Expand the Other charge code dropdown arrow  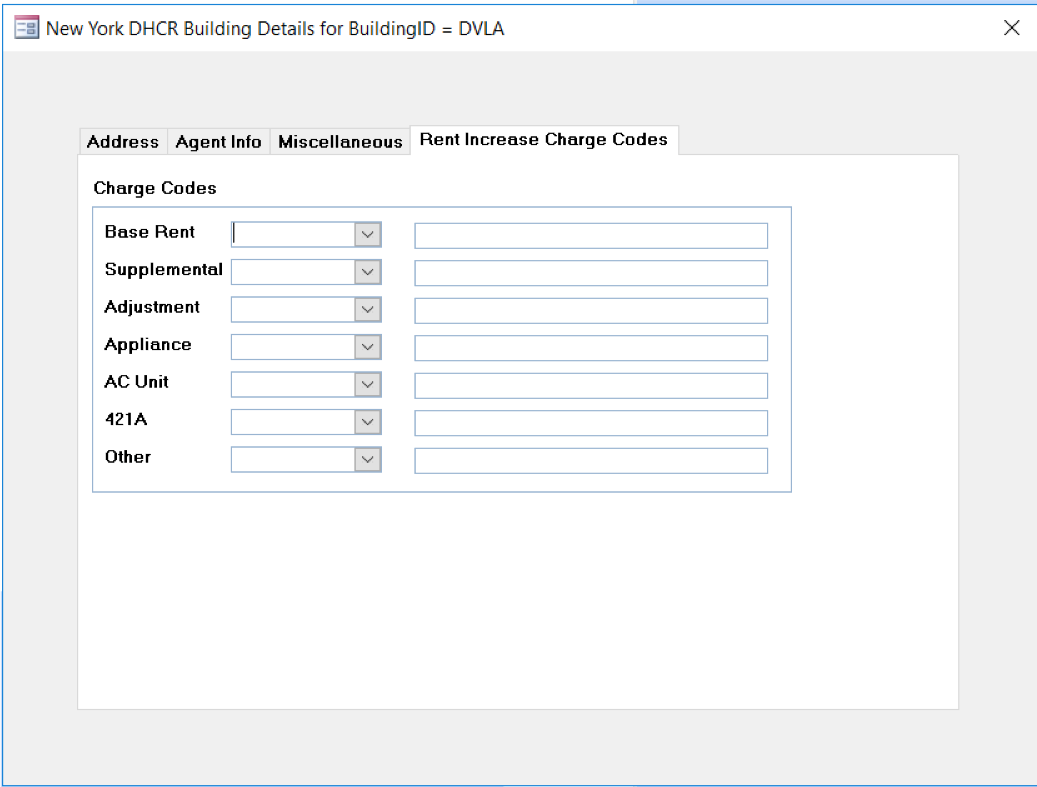pyautogui.click(x=368, y=460)
